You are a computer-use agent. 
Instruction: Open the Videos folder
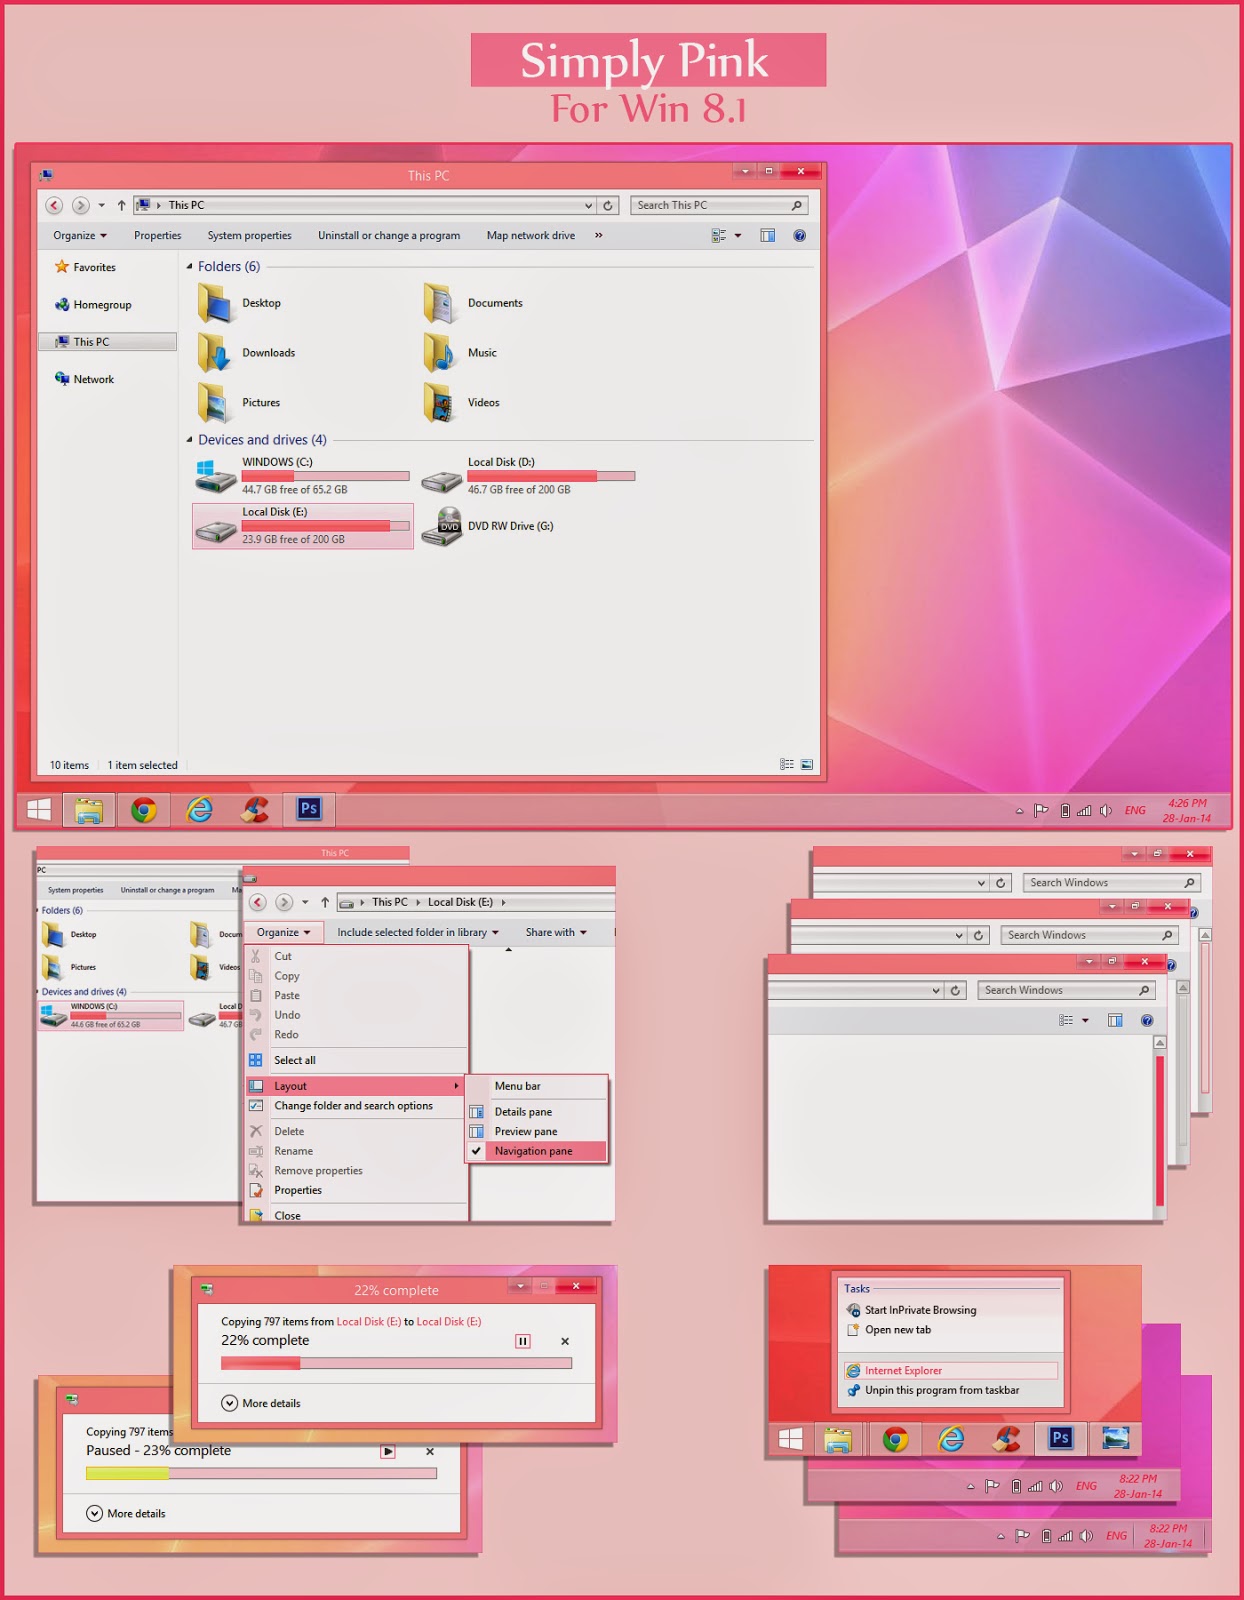462,403
